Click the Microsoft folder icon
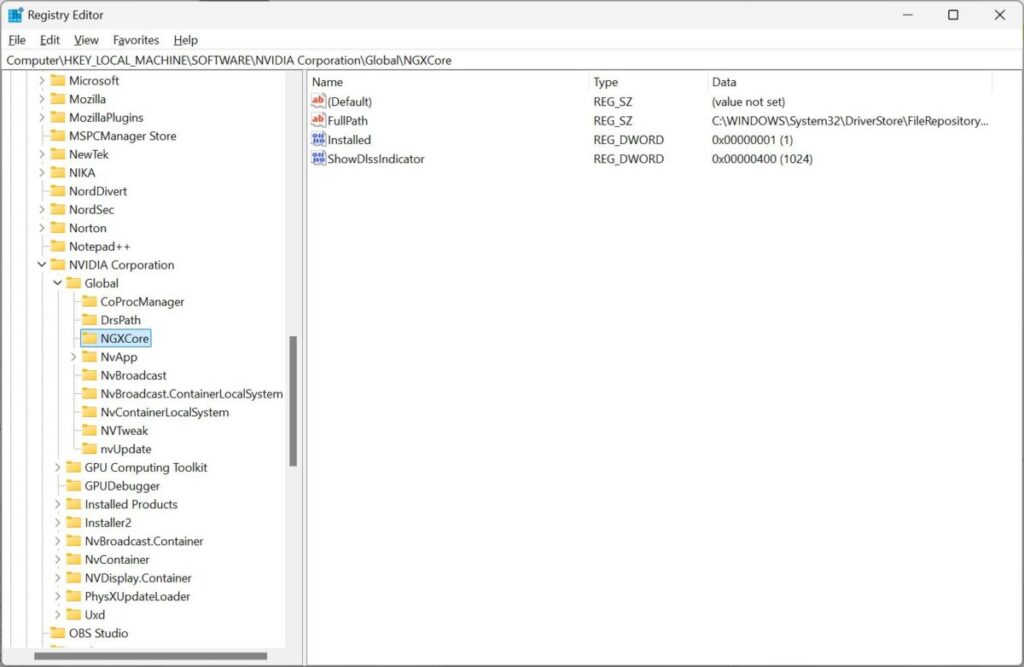The image size is (1024, 667). [x=58, y=80]
